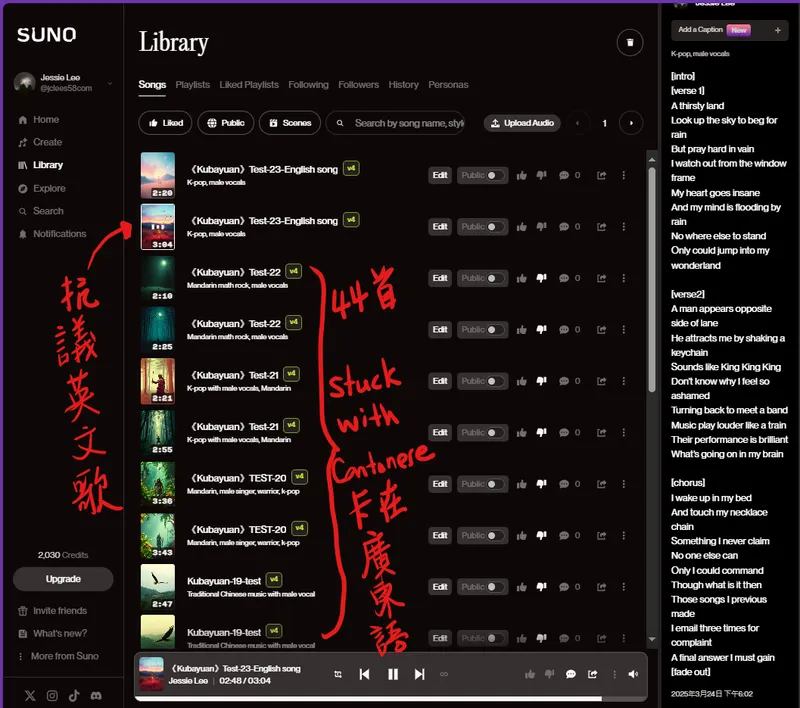800x708 pixels.
Task: Open comments on first TEST-20 song (3:36)
Action: [564, 485]
